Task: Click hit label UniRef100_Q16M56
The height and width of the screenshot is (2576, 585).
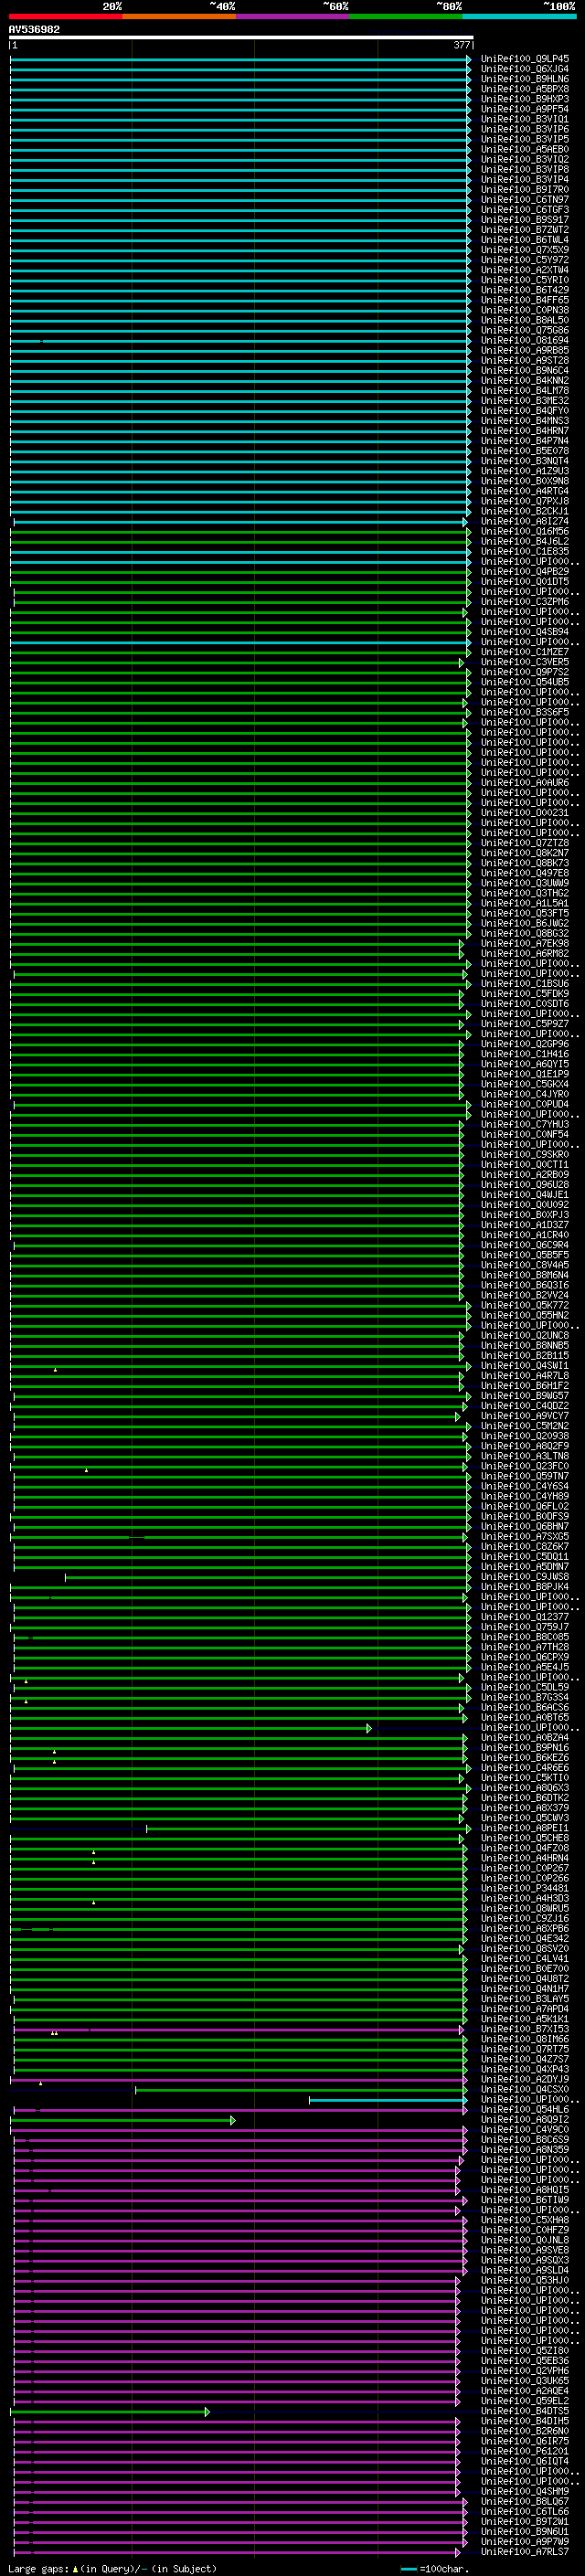Action: coord(525,531)
